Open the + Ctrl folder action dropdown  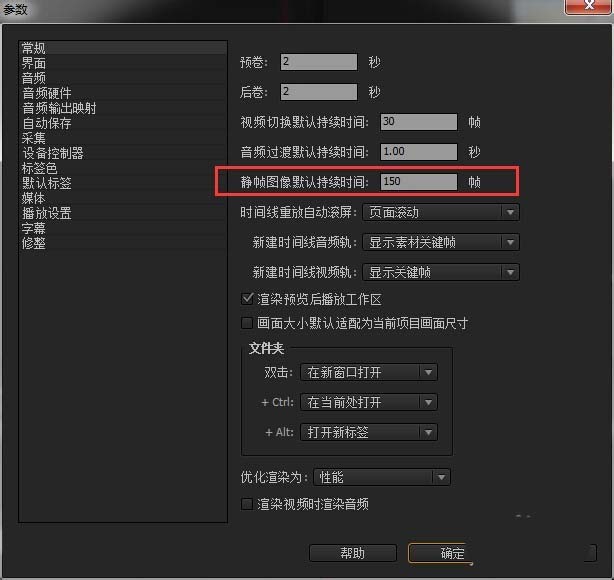coord(369,402)
